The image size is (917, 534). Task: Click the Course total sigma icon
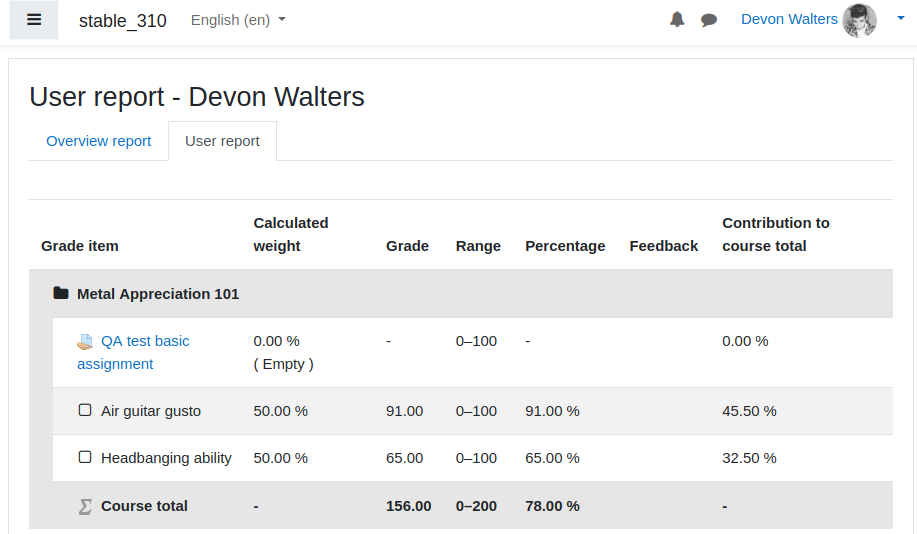pos(85,507)
